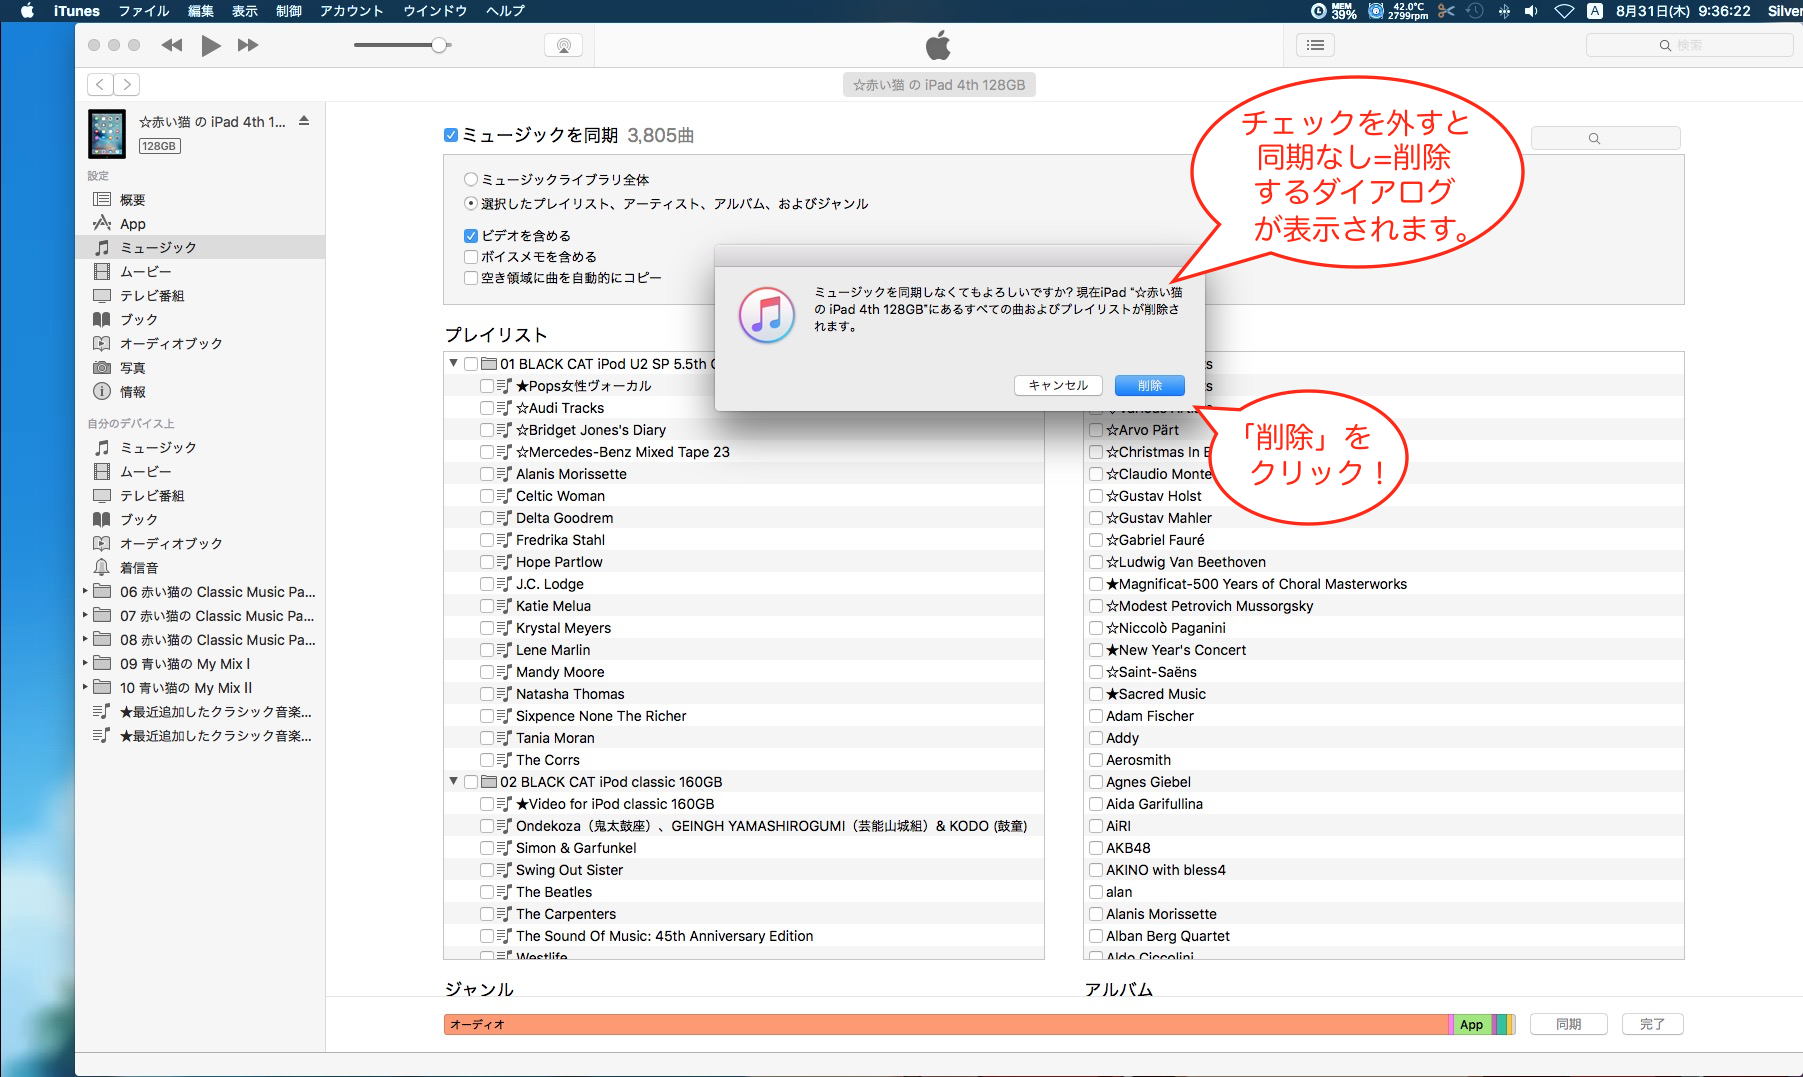Open the AirPlay output icon
The width and height of the screenshot is (1803, 1077).
(564, 45)
